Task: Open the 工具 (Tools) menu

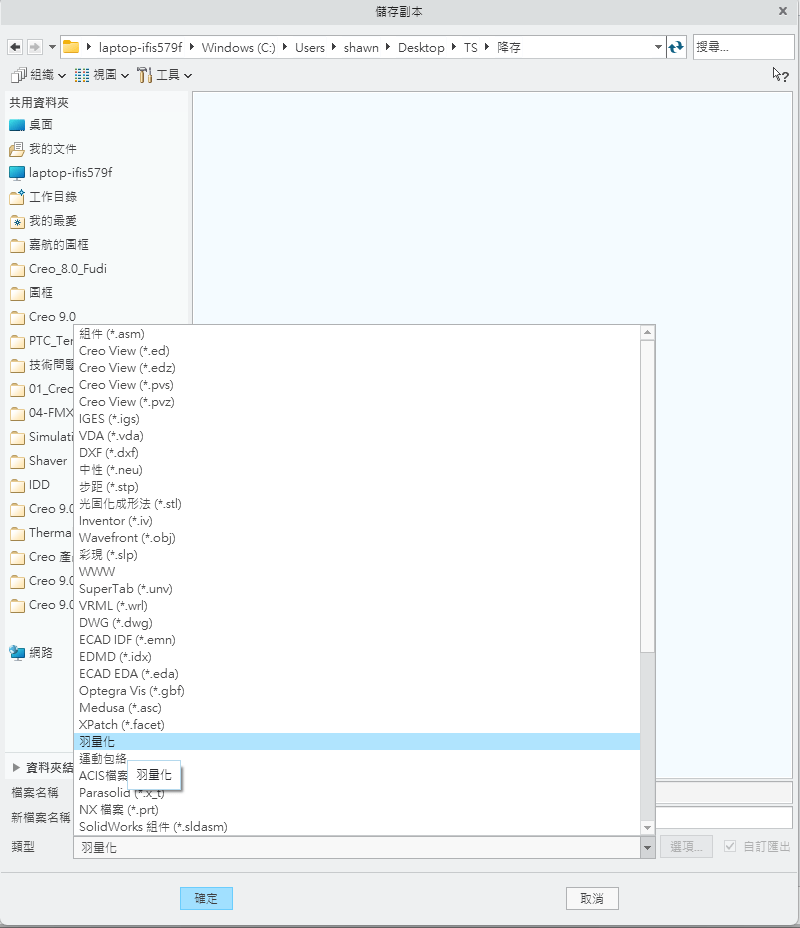Action: point(164,75)
